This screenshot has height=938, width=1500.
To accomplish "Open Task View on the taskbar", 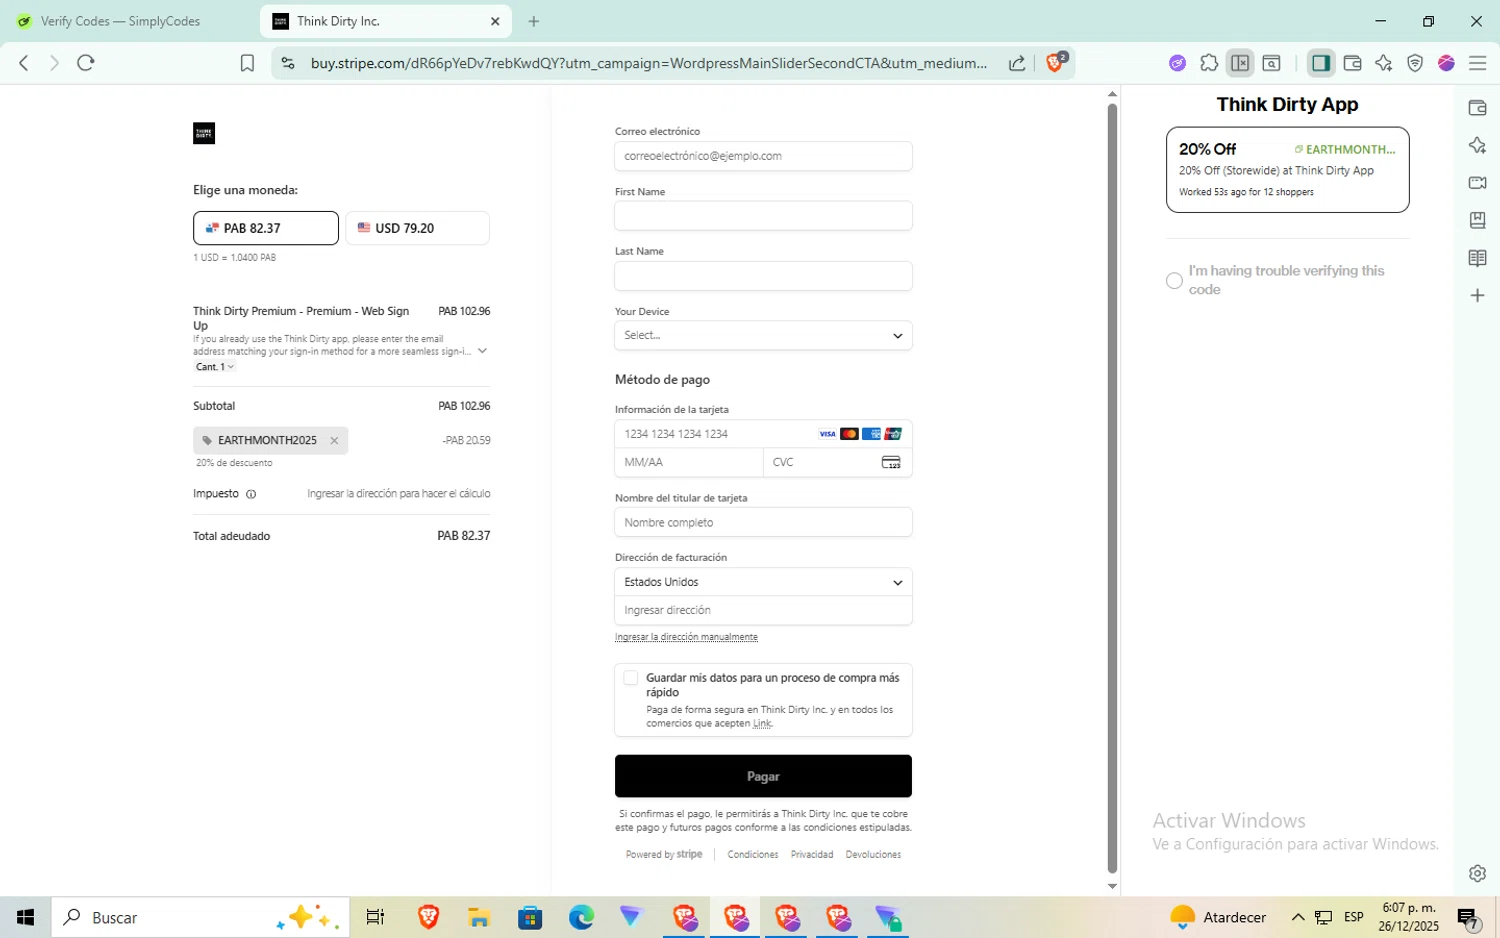I will point(376,917).
